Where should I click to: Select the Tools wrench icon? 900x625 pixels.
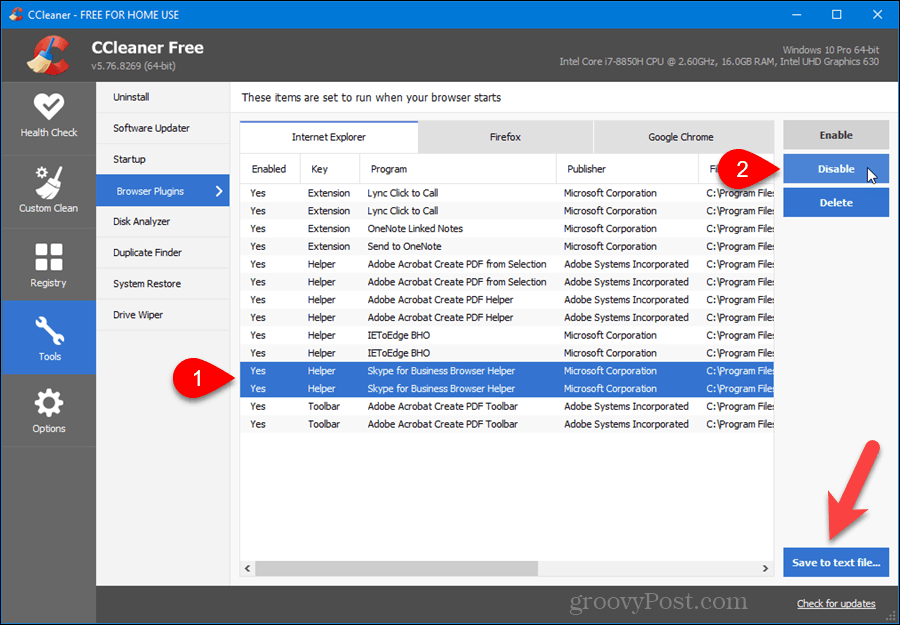(x=49, y=331)
